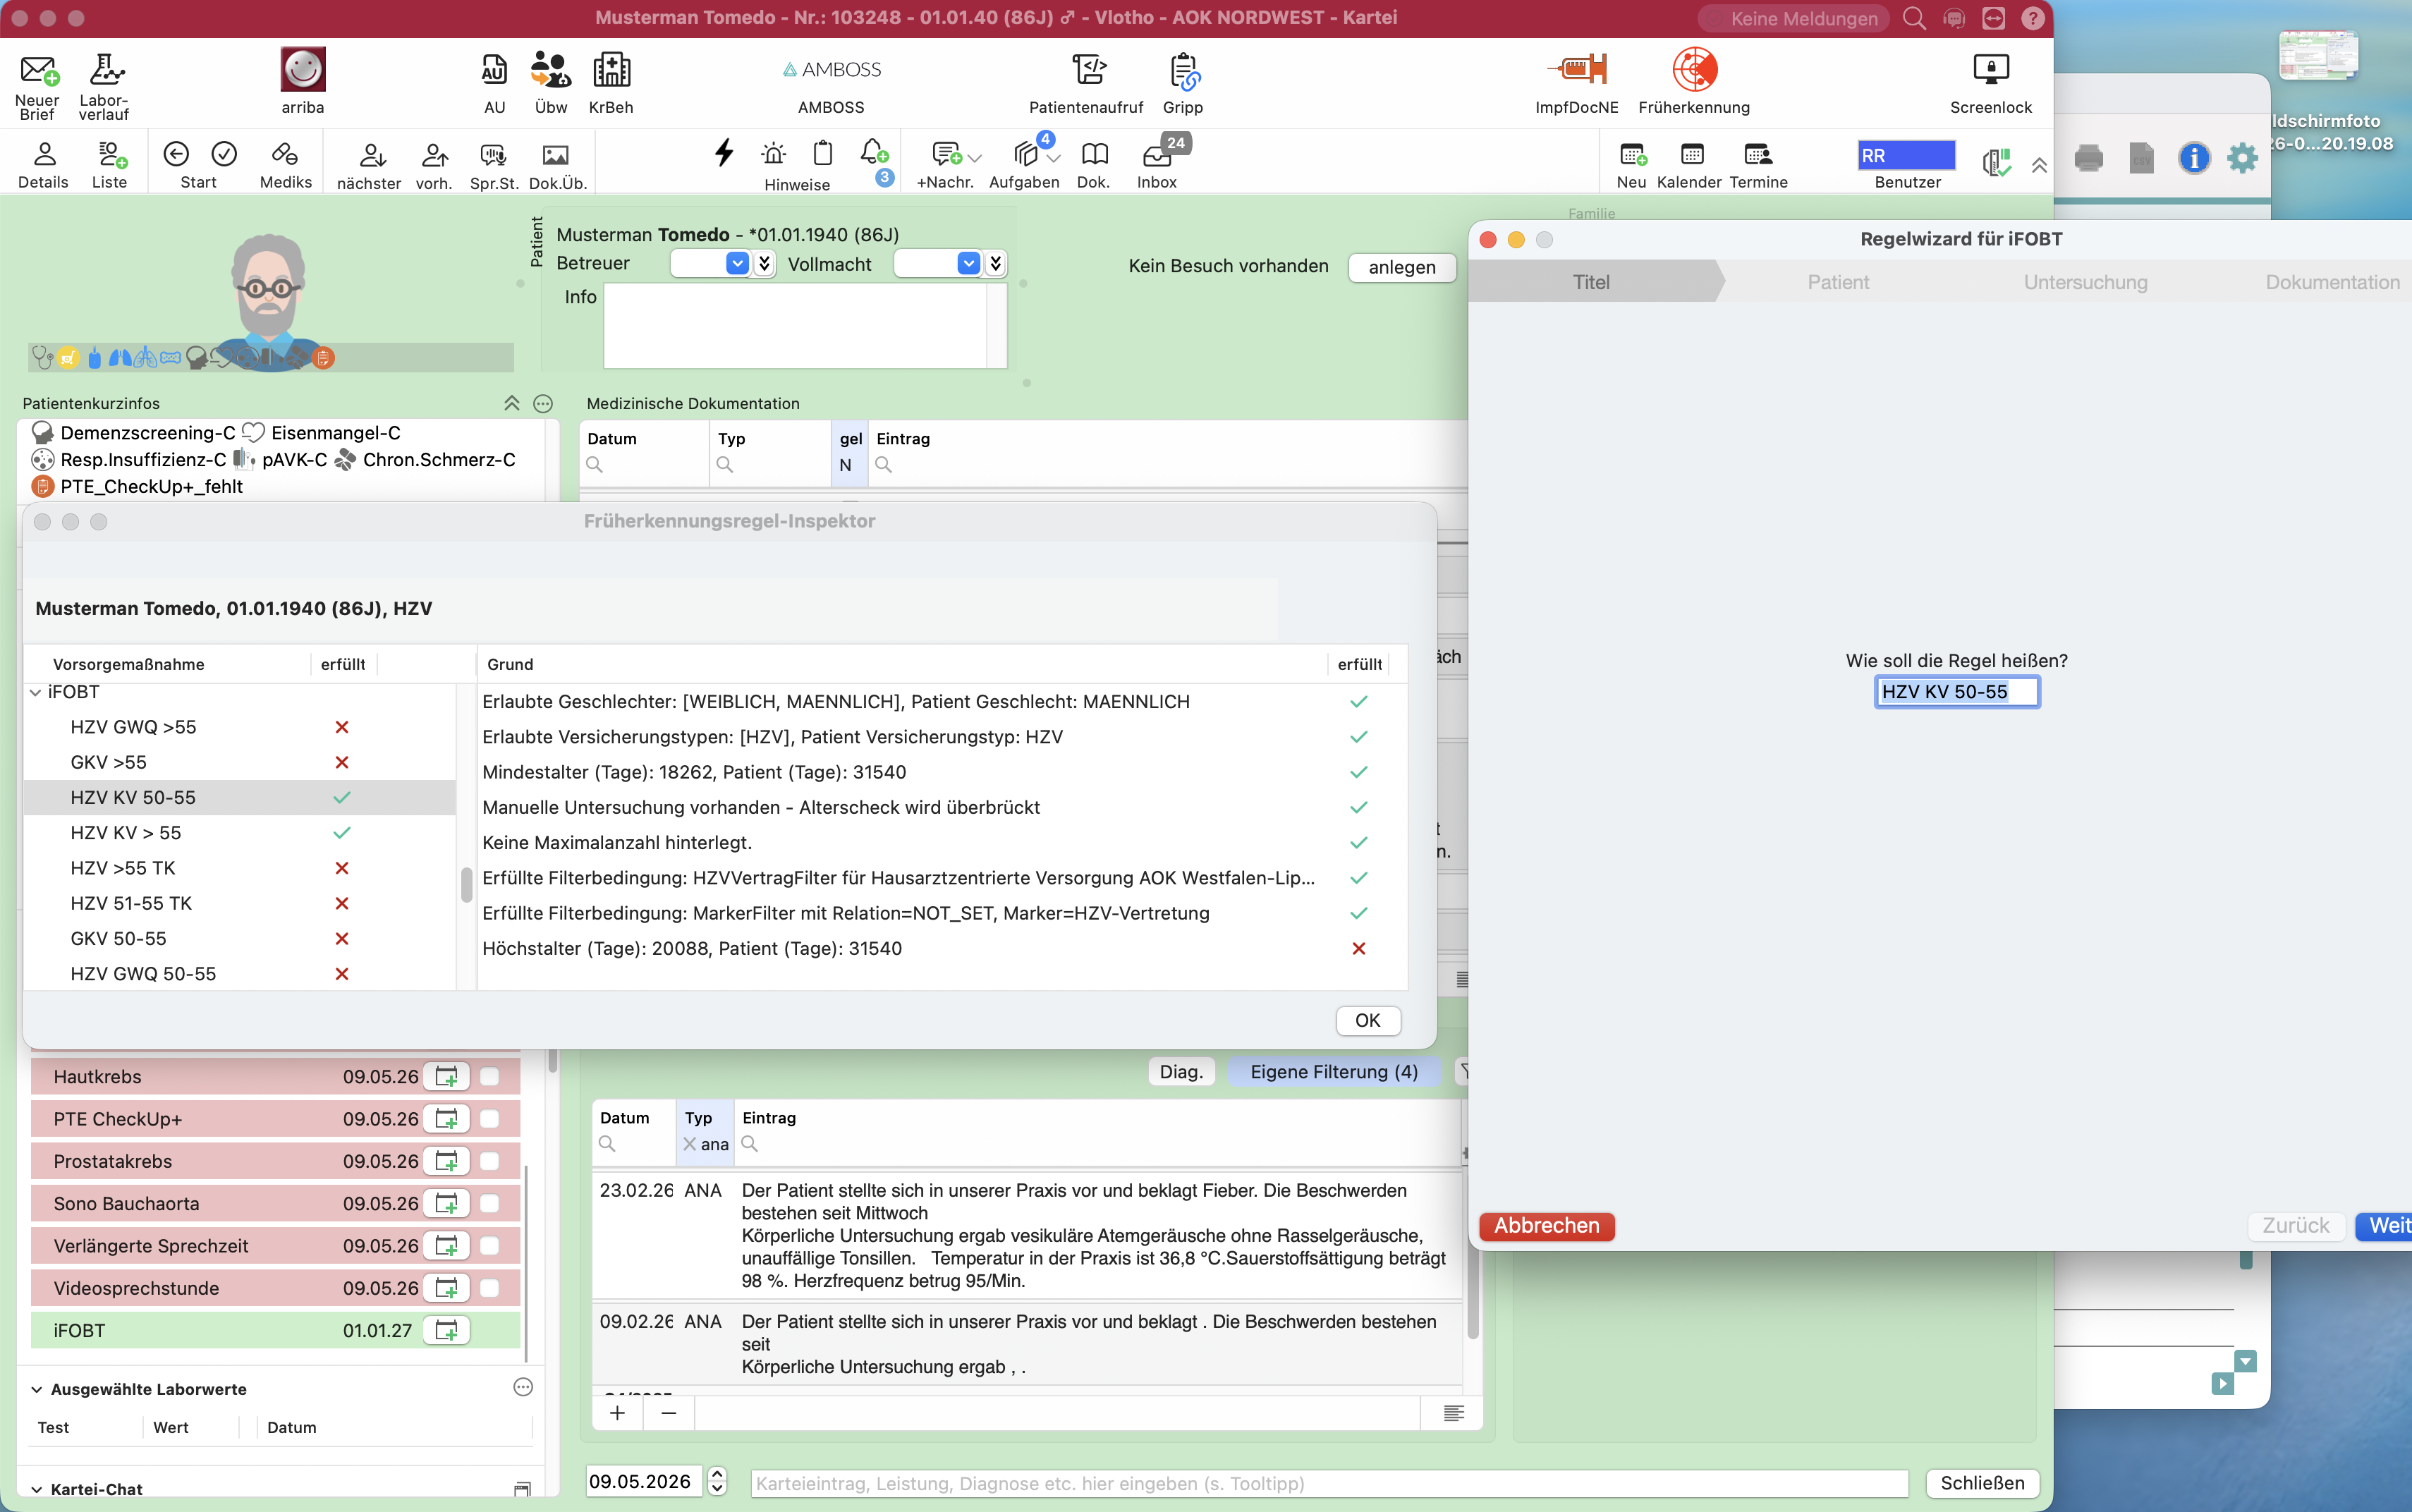Toggle the Videosprechstunde row checkbox
The height and width of the screenshot is (1512, 2412).
click(490, 1288)
